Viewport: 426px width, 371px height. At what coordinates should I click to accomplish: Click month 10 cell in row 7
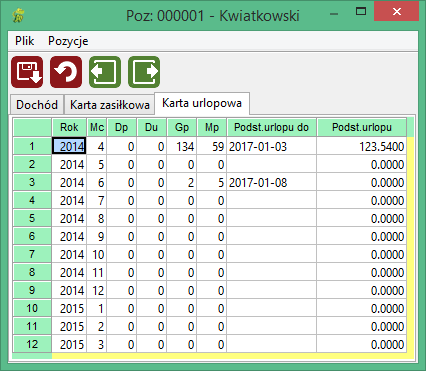tap(97, 254)
